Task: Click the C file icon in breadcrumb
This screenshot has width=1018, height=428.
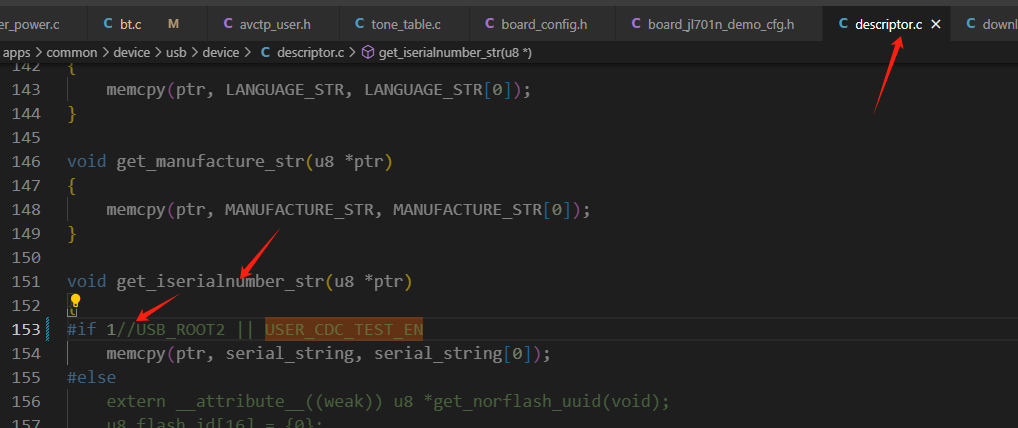Action: click(265, 53)
